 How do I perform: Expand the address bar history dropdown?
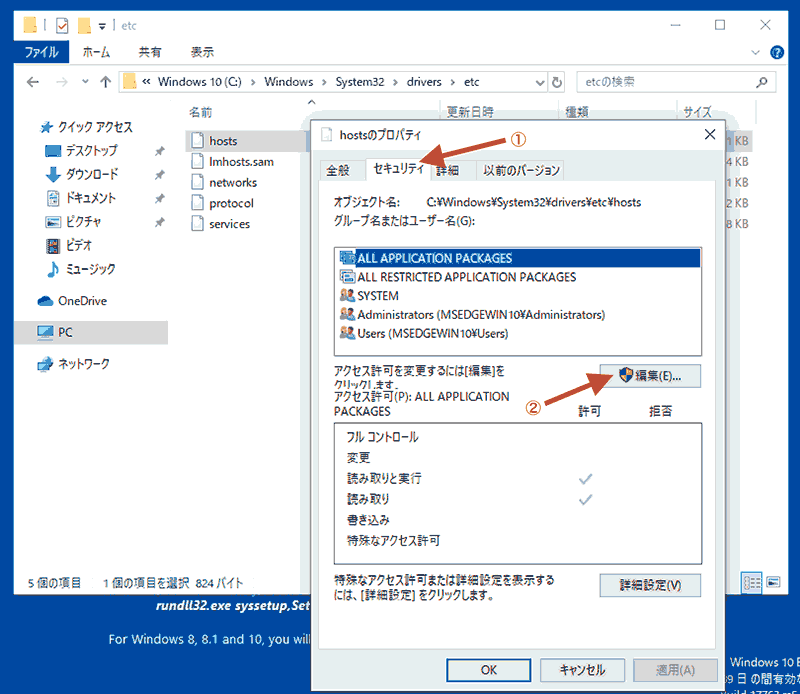540,81
